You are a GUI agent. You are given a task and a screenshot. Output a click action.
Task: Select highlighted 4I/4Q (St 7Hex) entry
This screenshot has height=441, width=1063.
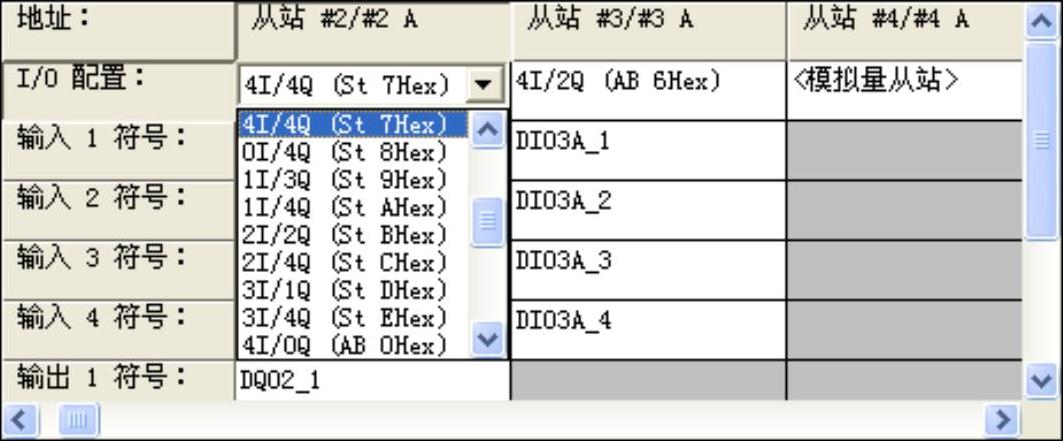point(345,125)
